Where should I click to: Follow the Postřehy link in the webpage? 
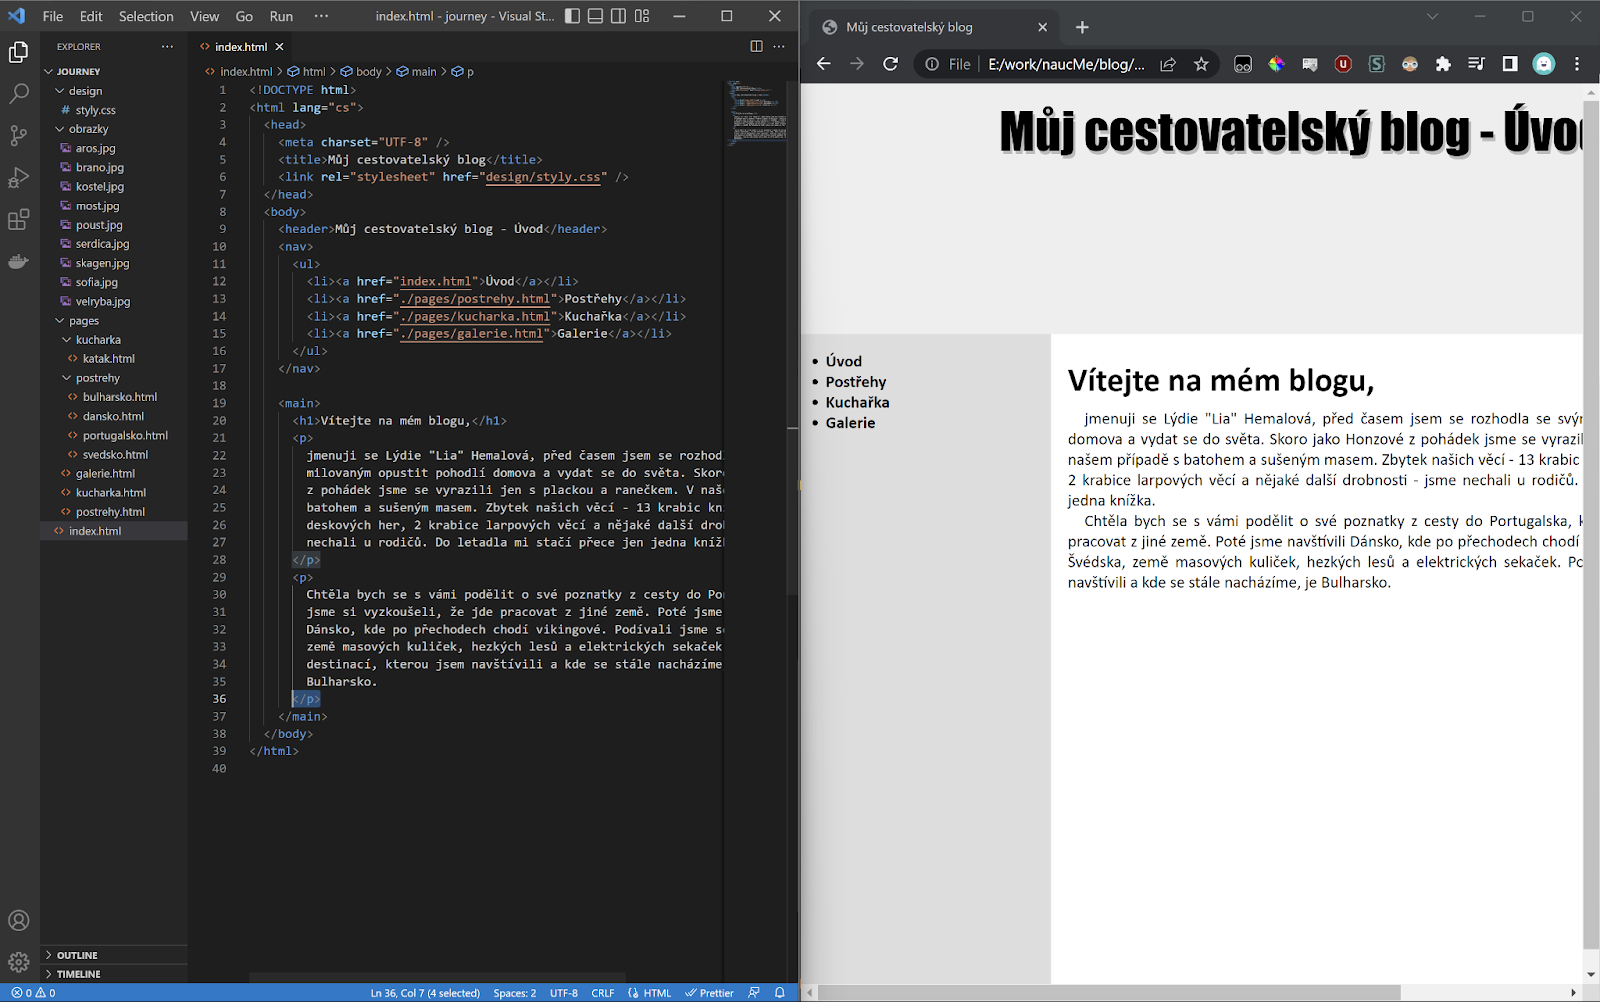pyautogui.click(x=855, y=382)
